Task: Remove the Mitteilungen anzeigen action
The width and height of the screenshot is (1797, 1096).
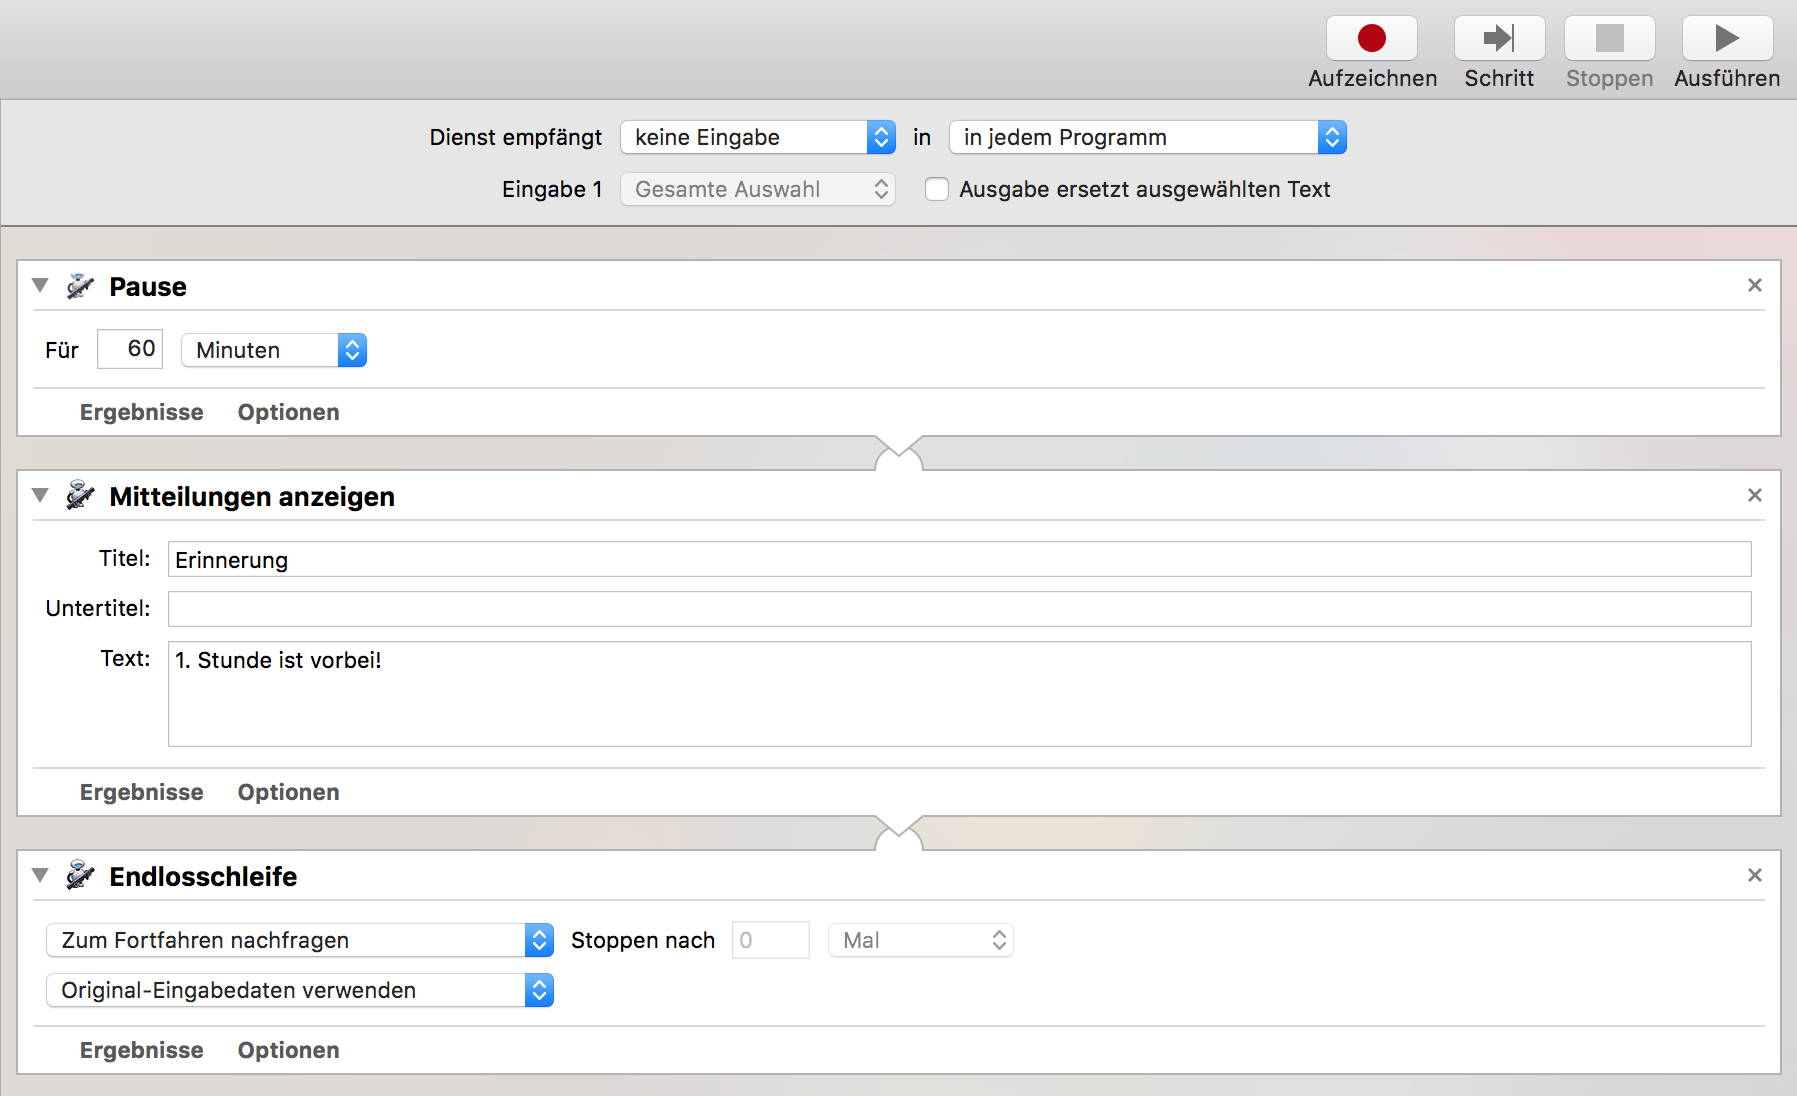Action: [x=1754, y=495]
